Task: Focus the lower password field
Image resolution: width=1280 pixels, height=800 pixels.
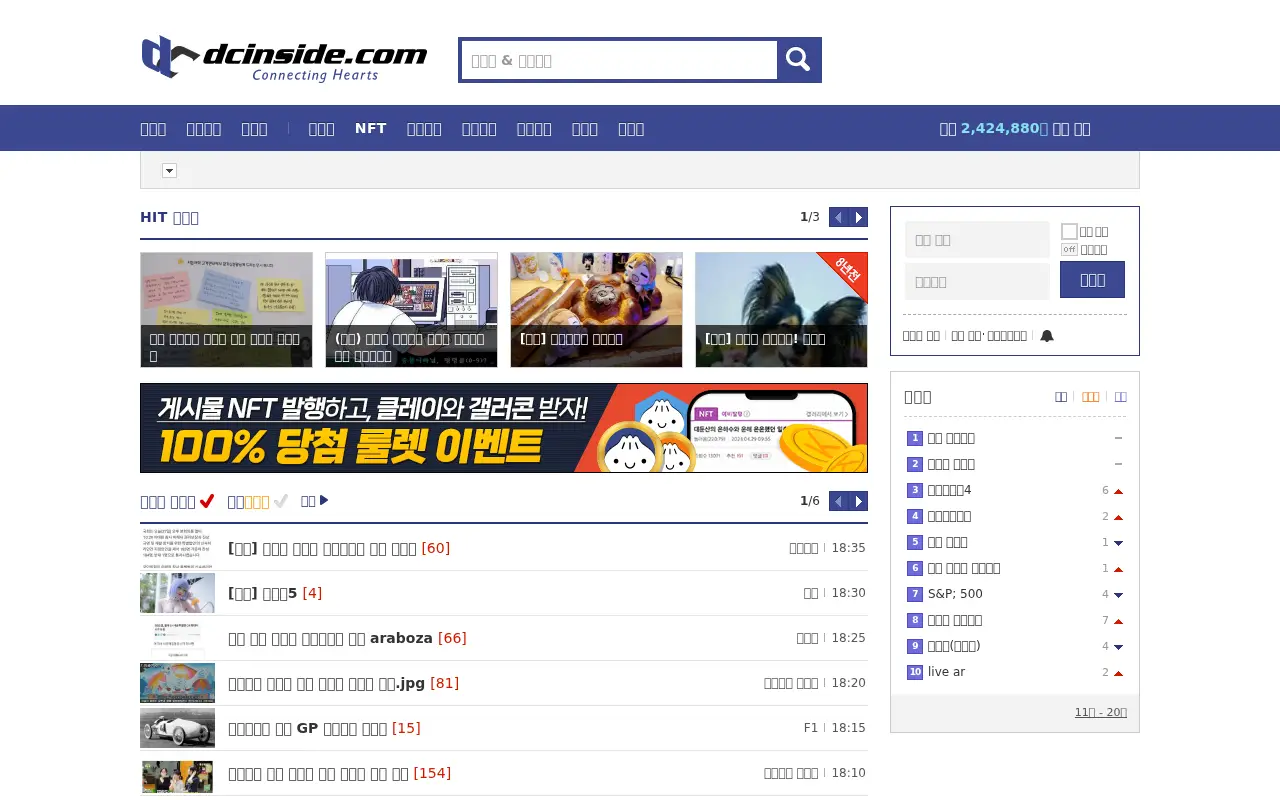Action: pos(977,282)
